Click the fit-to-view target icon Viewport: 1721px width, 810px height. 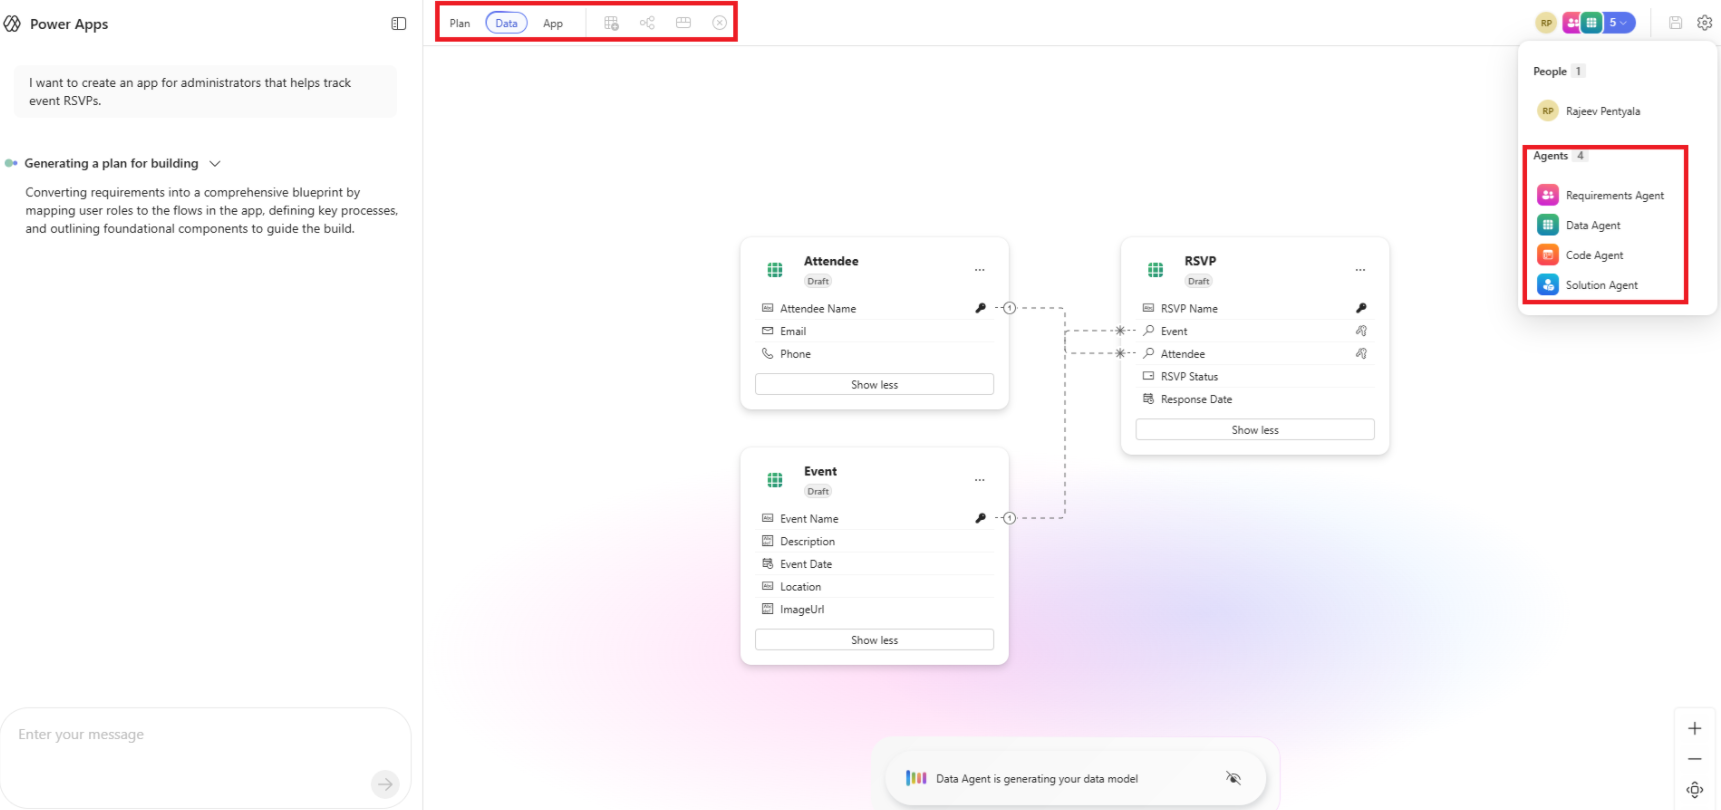pos(1694,790)
